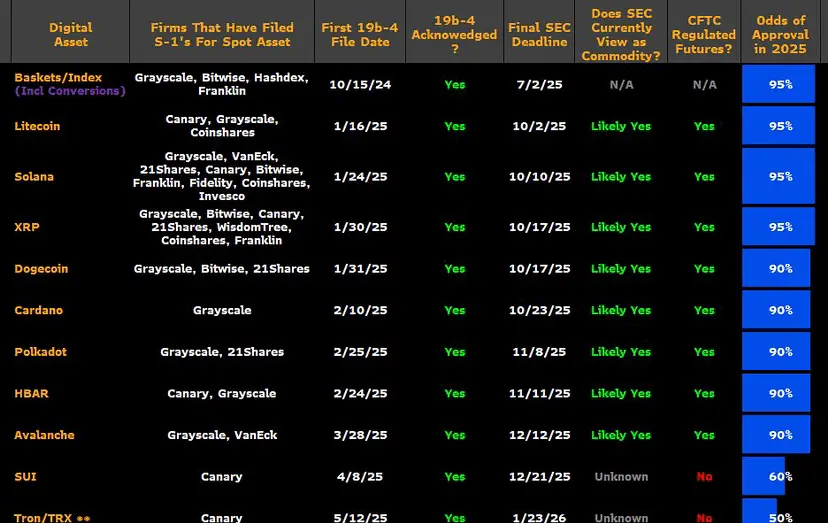Click the CFTC futures Yes cell for Solana
828x523 pixels.
point(704,176)
